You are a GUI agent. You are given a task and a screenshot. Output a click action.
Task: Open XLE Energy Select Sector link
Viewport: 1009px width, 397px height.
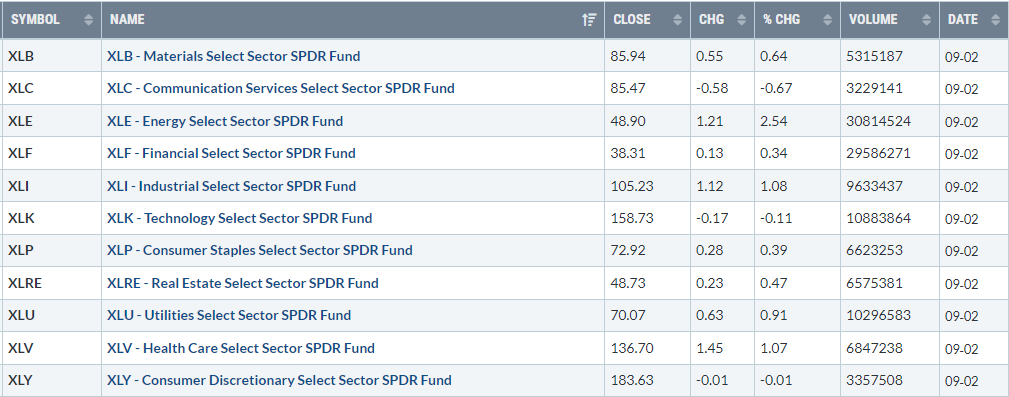[225, 121]
